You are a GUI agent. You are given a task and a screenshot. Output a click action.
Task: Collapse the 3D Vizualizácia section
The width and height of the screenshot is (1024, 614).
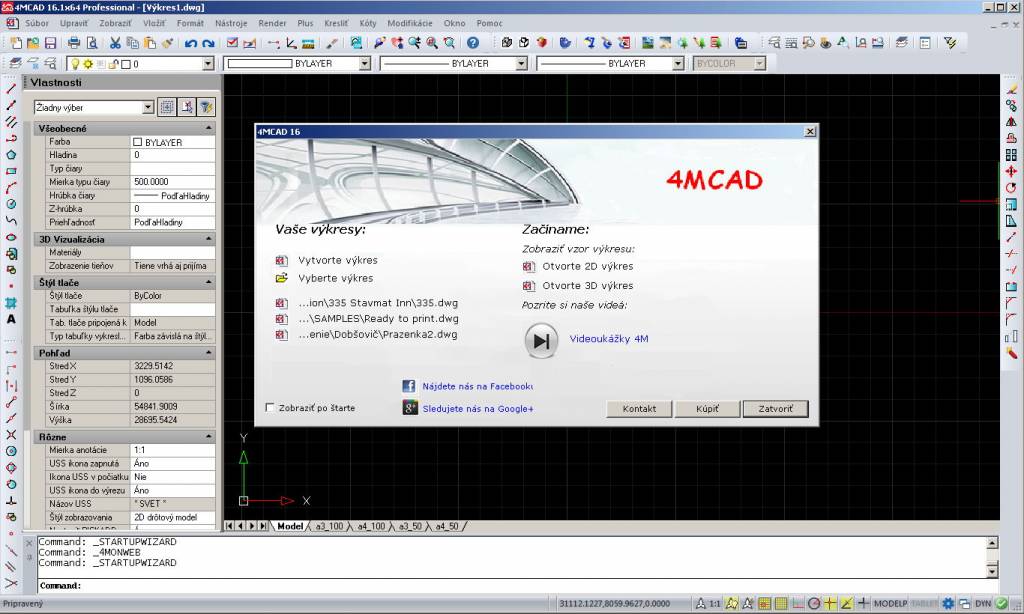(208, 239)
